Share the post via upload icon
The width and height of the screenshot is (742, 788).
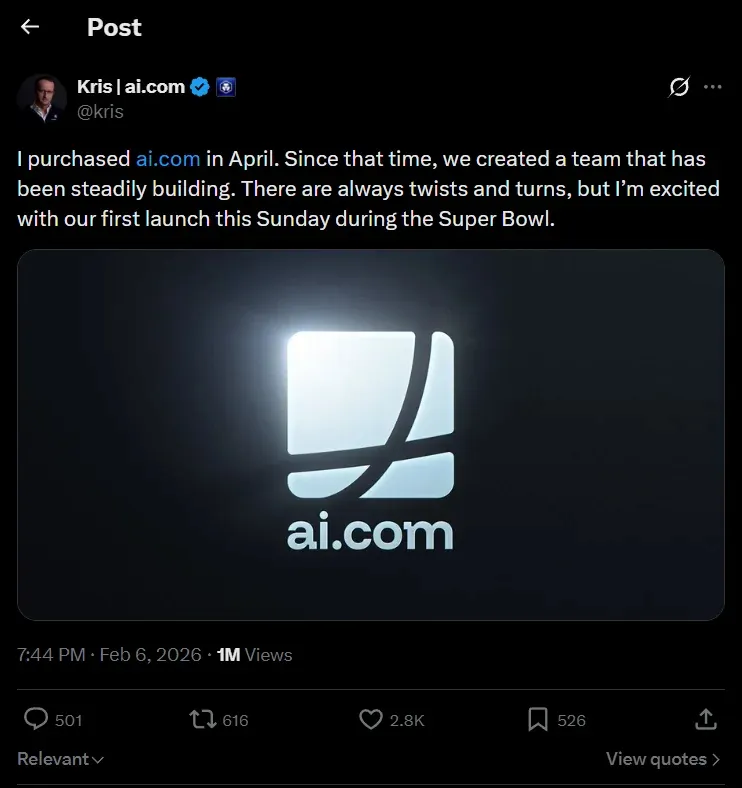click(705, 719)
